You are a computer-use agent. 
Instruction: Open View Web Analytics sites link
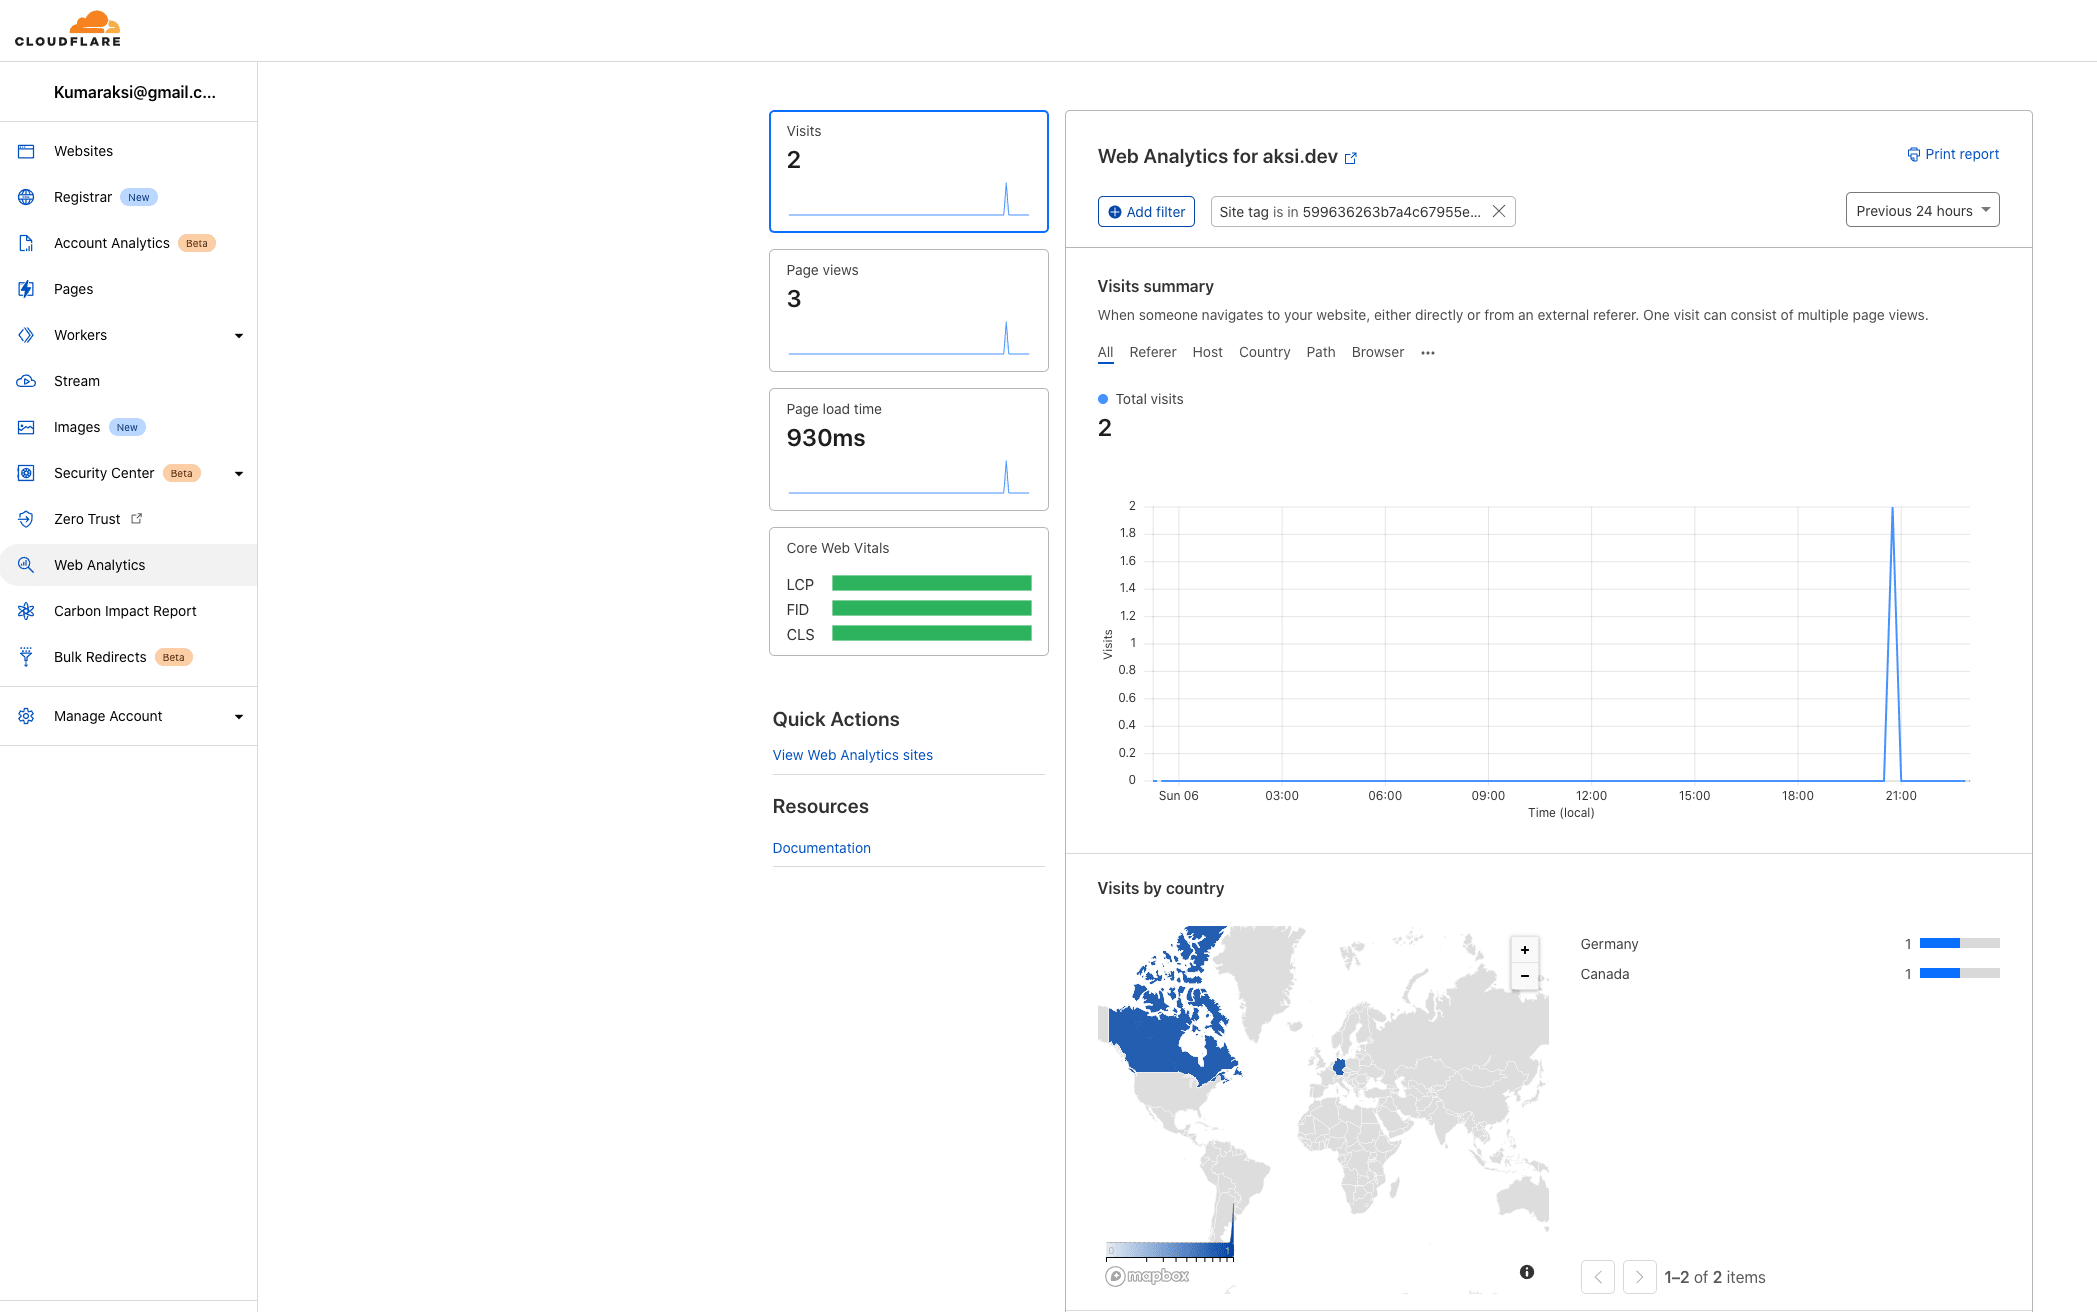click(852, 755)
